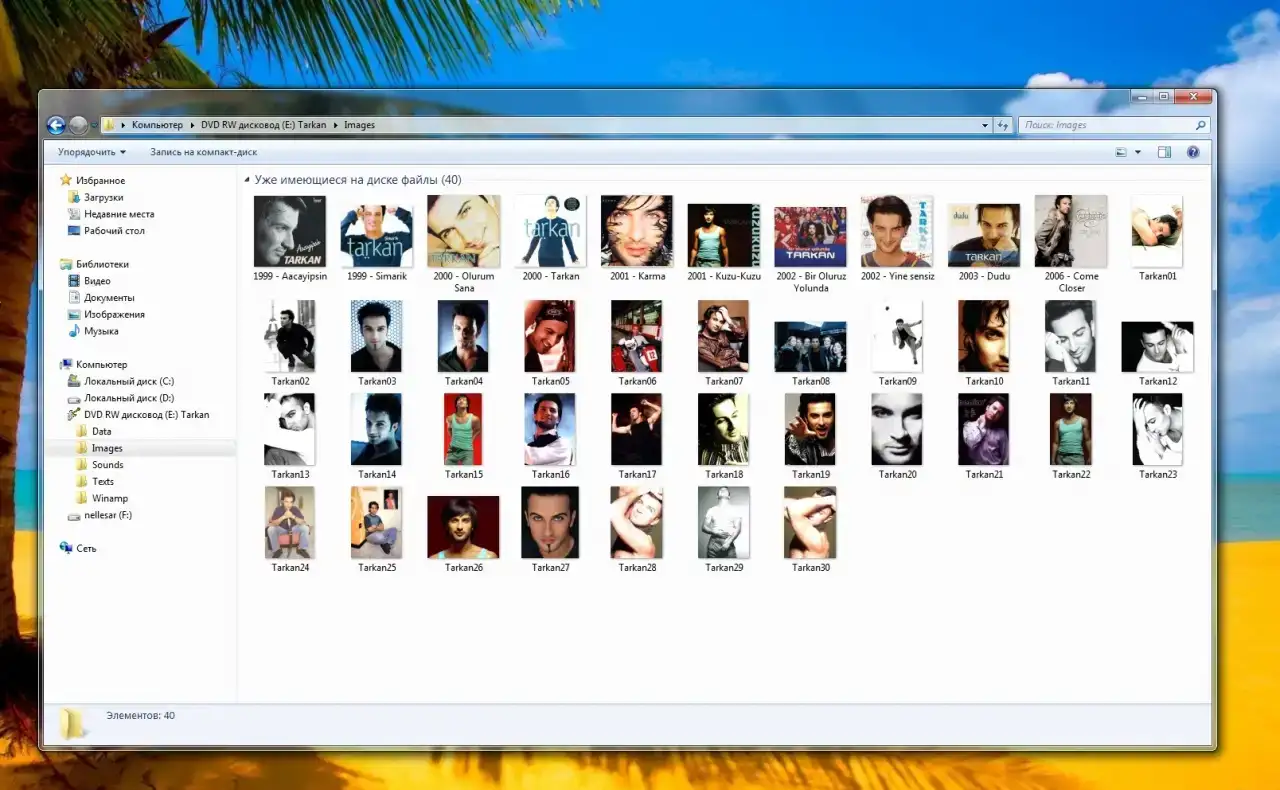
Task: Click Компьютер in the address bar breadcrumb
Action: [x=157, y=125]
